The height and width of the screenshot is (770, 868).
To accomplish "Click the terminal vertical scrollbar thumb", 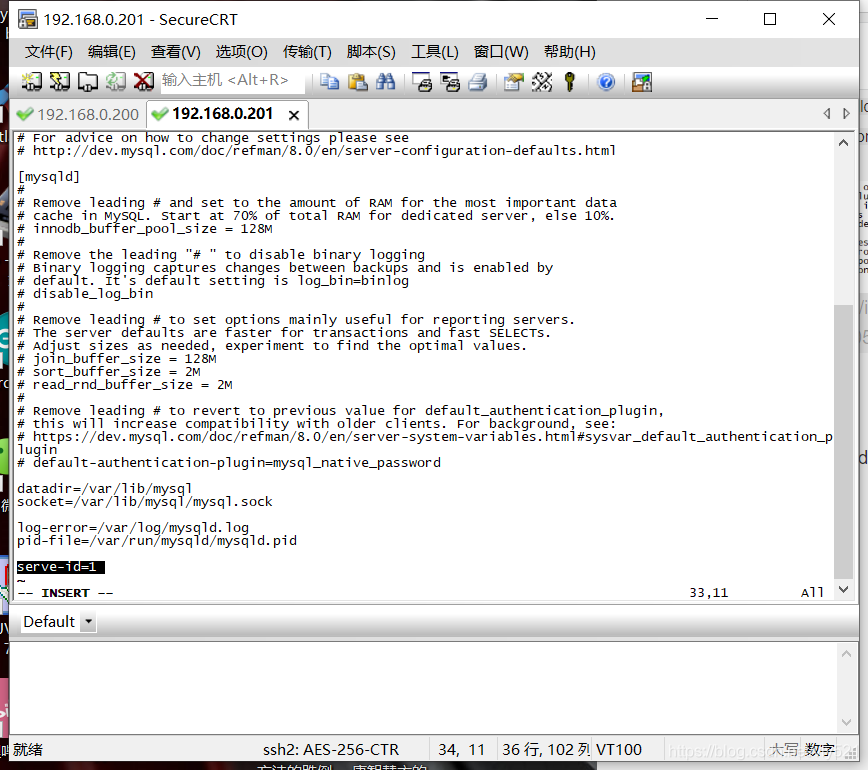I will pos(843,441).
